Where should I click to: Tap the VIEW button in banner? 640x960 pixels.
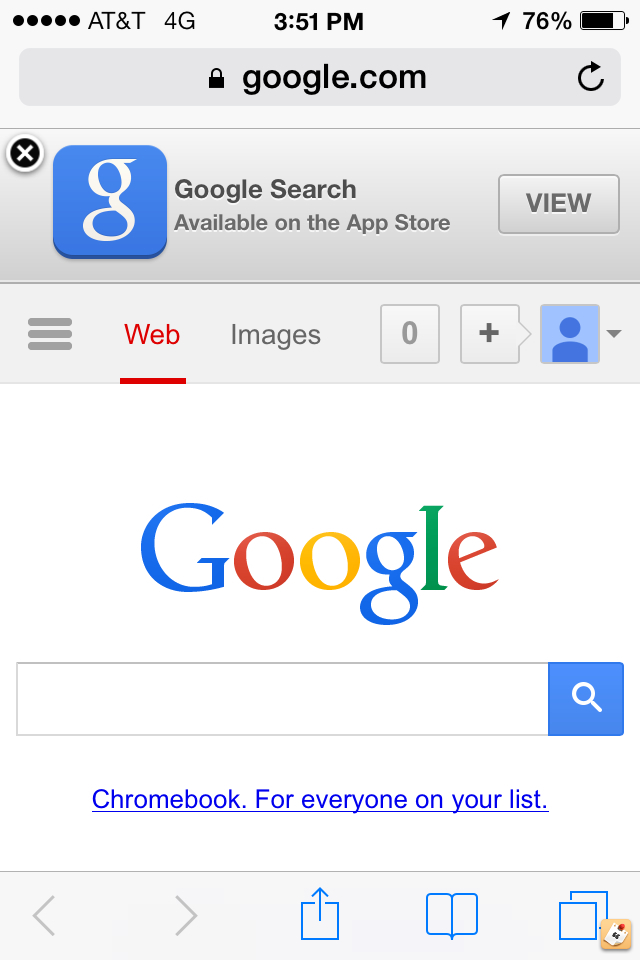[x=559, y=204]
